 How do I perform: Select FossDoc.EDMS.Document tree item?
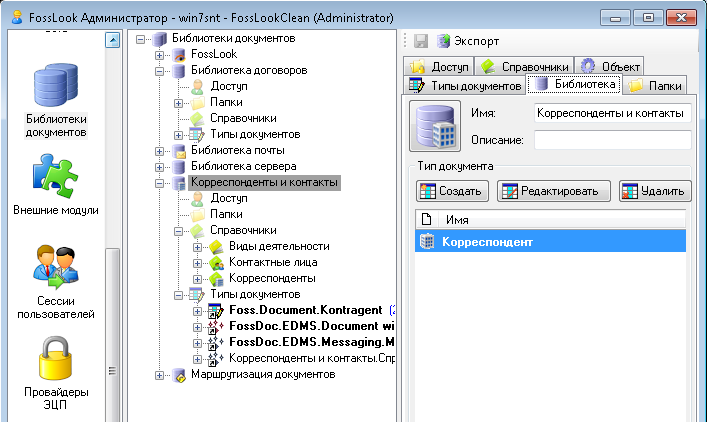[312, 326]
